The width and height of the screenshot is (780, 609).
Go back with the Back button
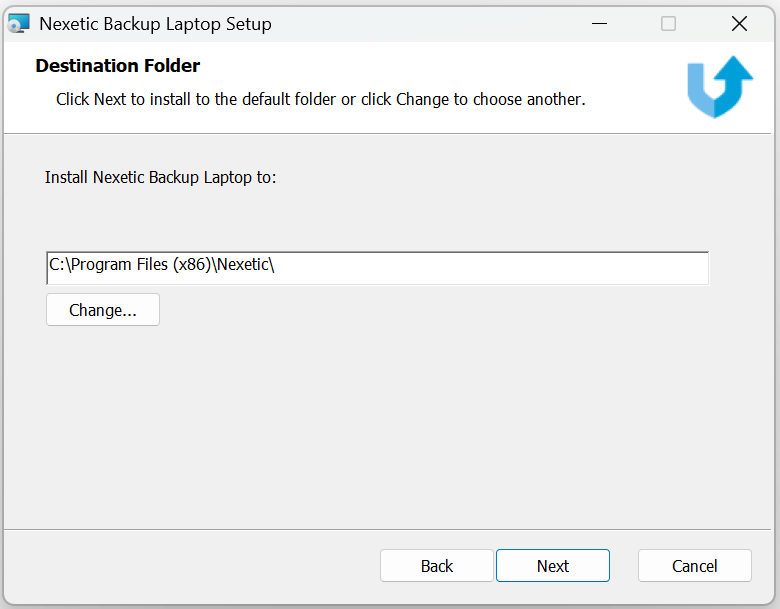(x=437, y=566)
